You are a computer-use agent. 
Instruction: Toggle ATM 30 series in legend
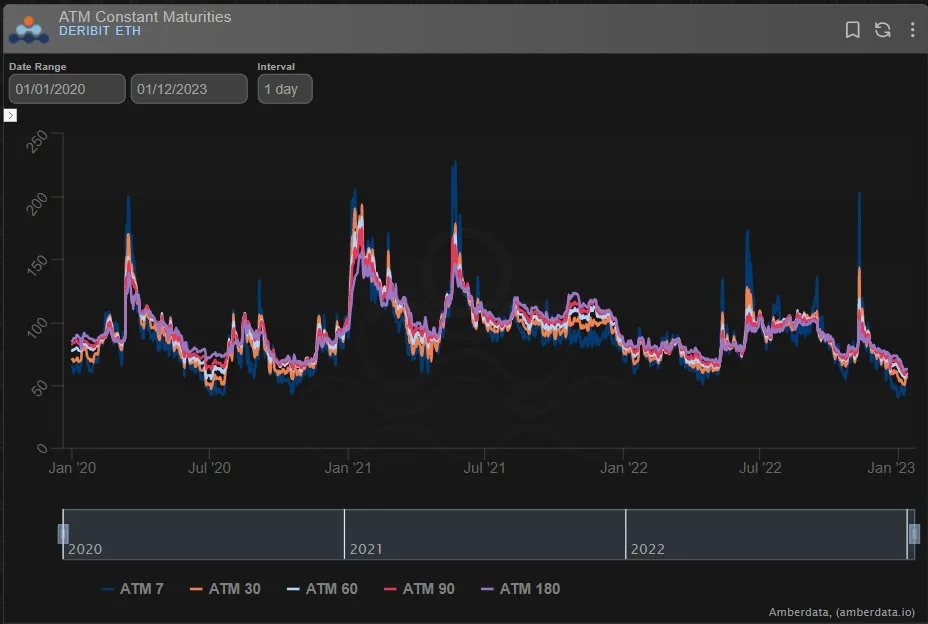225,588
